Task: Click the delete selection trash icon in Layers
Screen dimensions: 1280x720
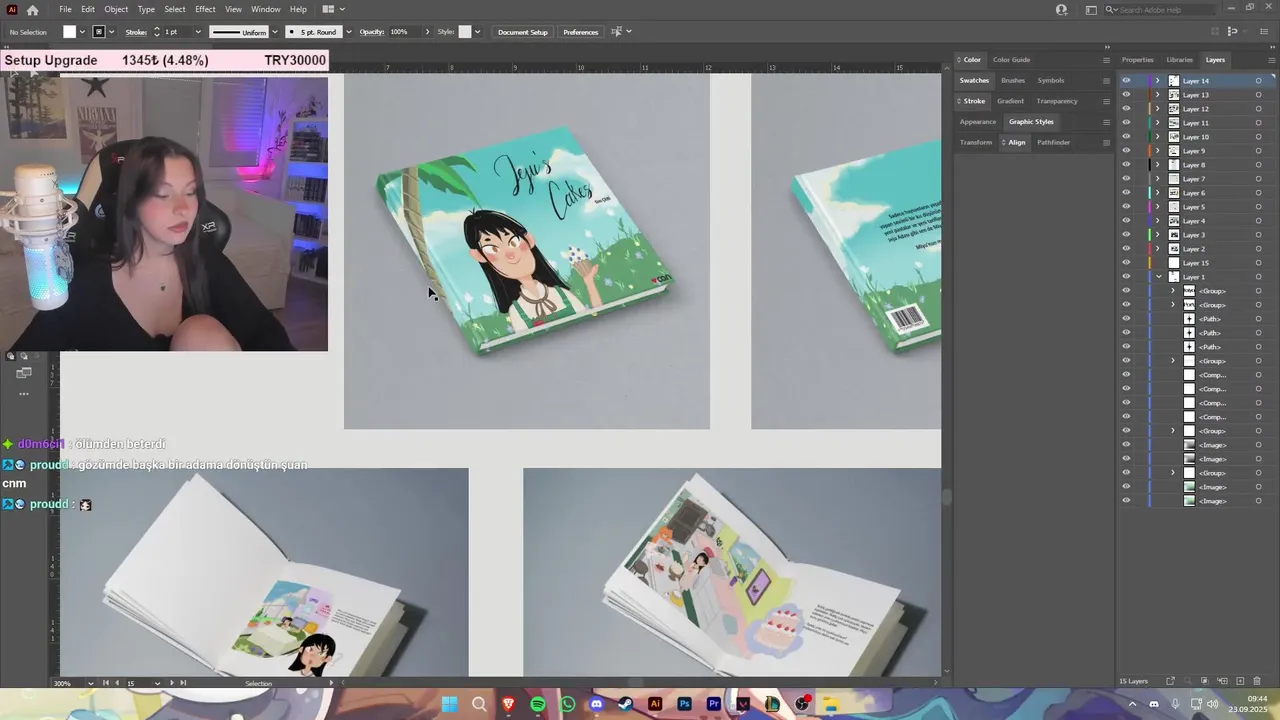Action: pos(1257,681)
